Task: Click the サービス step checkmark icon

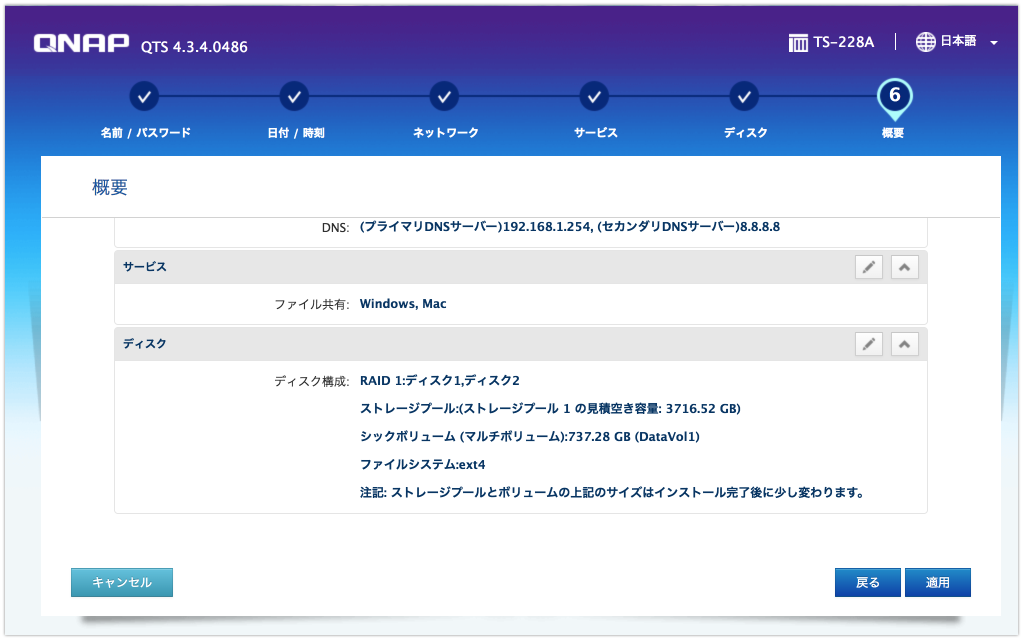Action: 594,96
